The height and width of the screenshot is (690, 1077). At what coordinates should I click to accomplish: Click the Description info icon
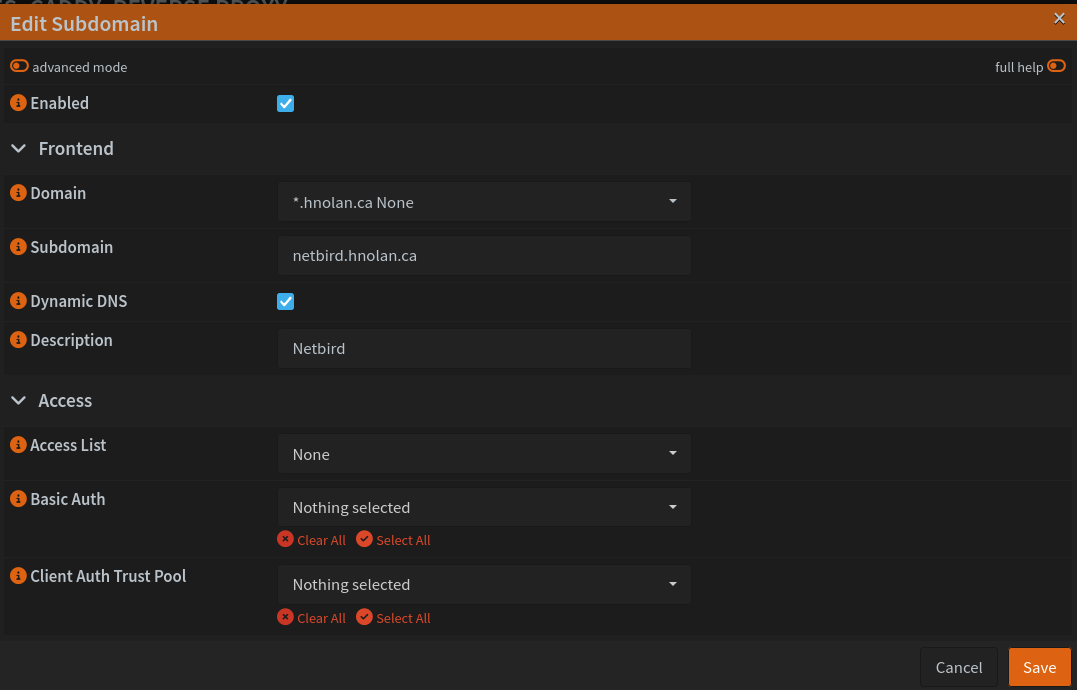(x=18, y=340)
